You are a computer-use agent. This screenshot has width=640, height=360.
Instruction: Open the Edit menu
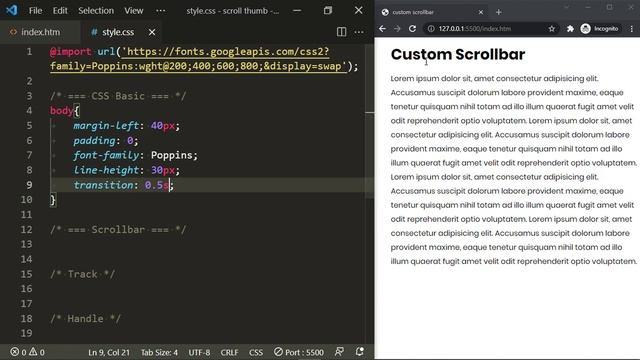tap(60, 11)
